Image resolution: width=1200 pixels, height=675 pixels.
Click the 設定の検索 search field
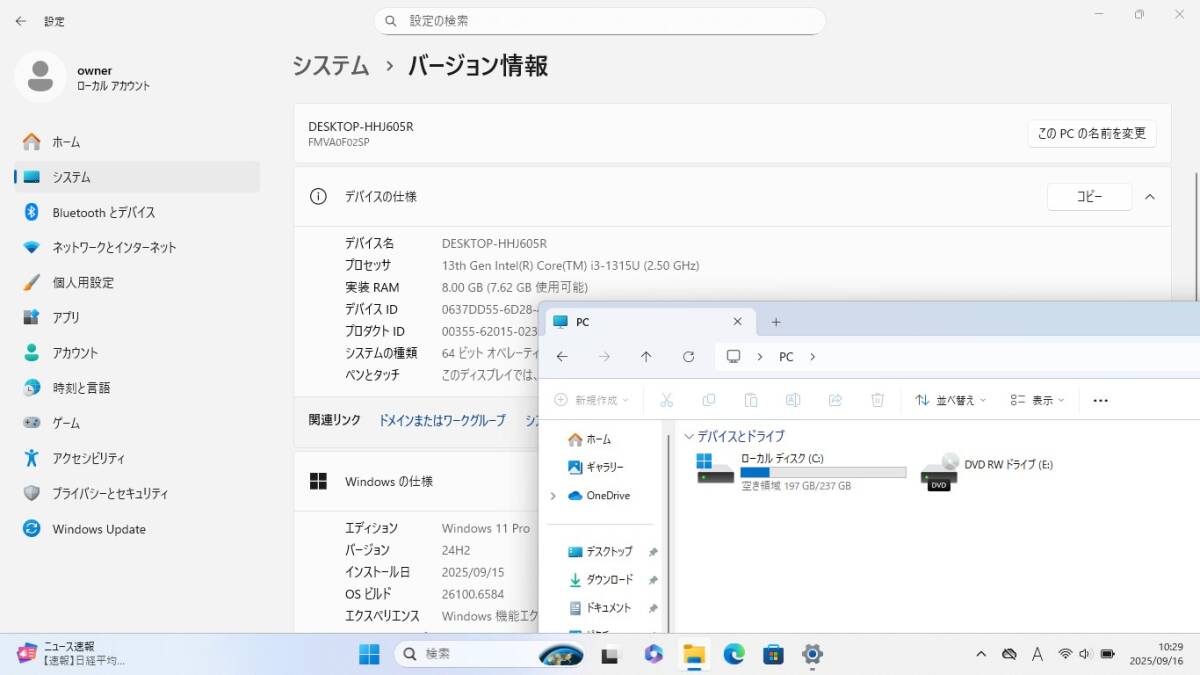[600, 20]
